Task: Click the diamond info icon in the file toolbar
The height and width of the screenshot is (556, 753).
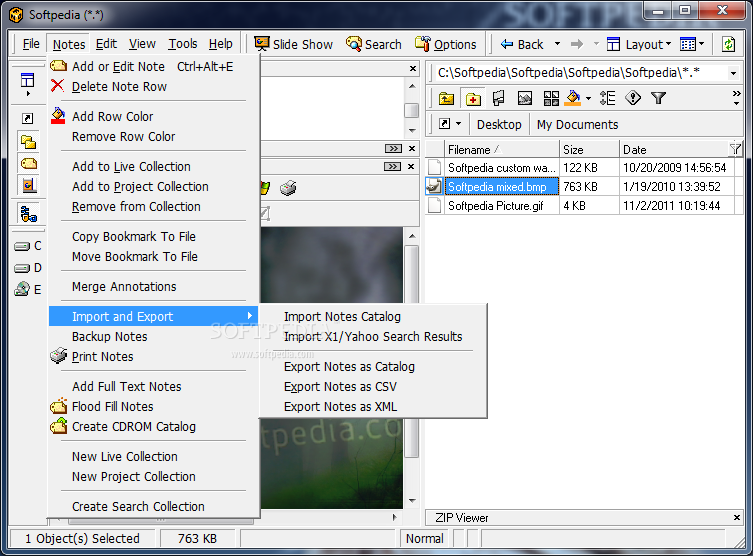Action: point(633,98)
